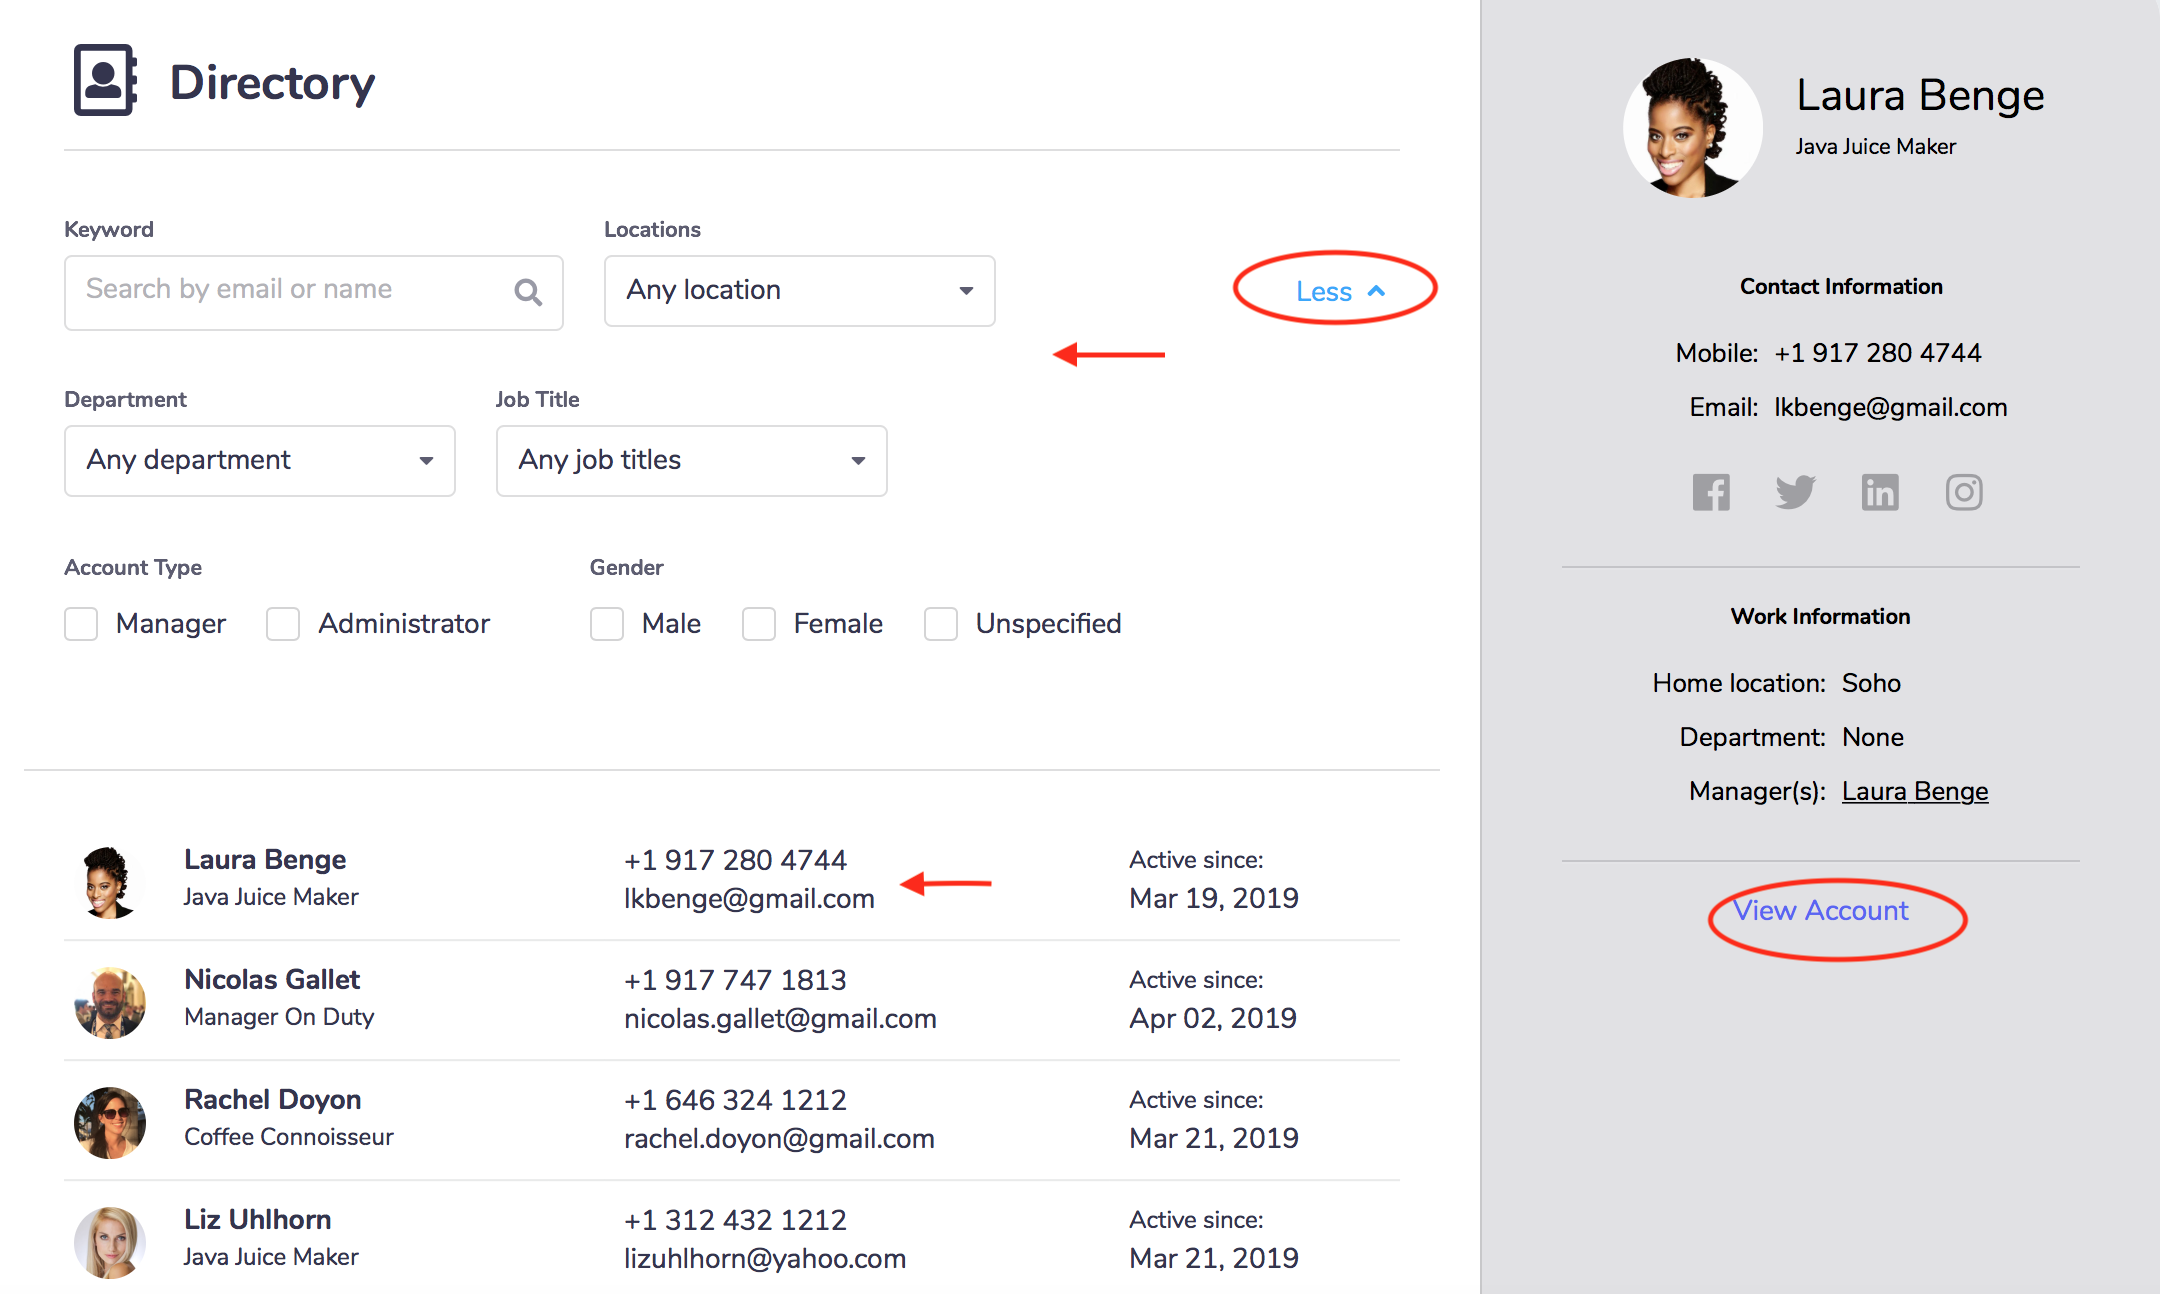Click Nicolas Gallet's avatar in the list
Viewport: 2160px width, 1294px height.
pos(110,1002)
